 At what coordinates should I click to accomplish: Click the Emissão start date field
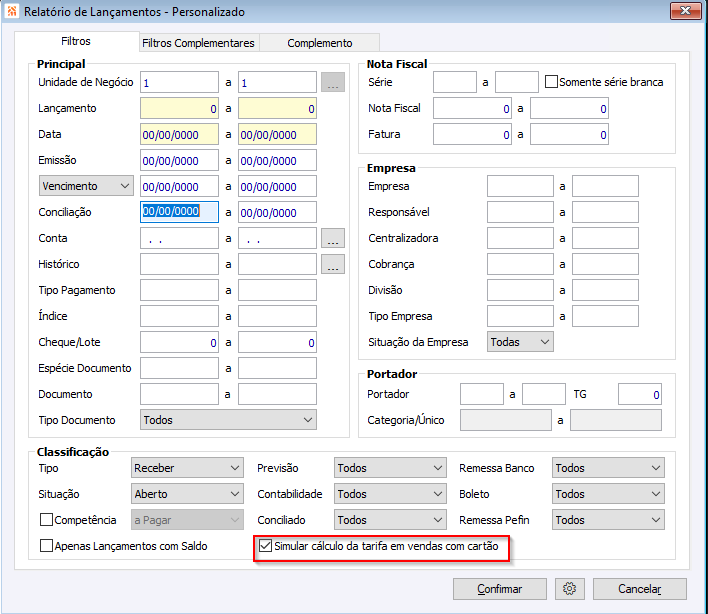tap(179, 160)
